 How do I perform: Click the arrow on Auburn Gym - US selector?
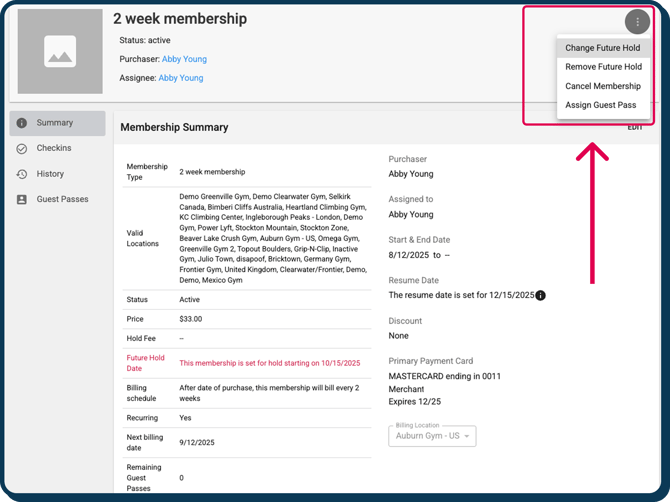(x=467, y=437)
